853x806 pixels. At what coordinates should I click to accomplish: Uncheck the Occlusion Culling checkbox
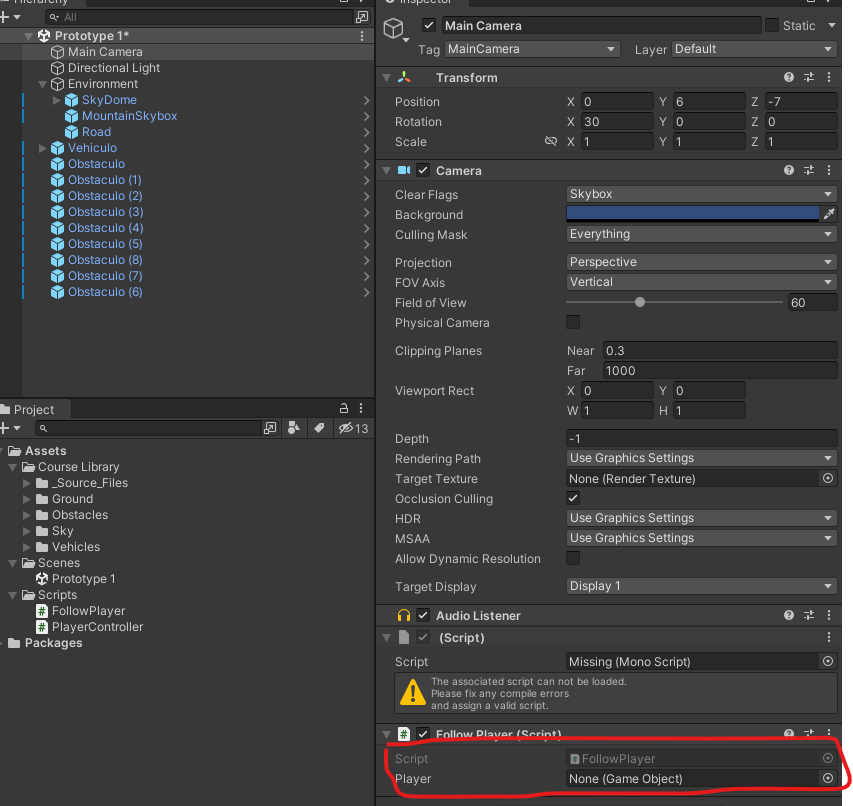click(x=573, y=498)
